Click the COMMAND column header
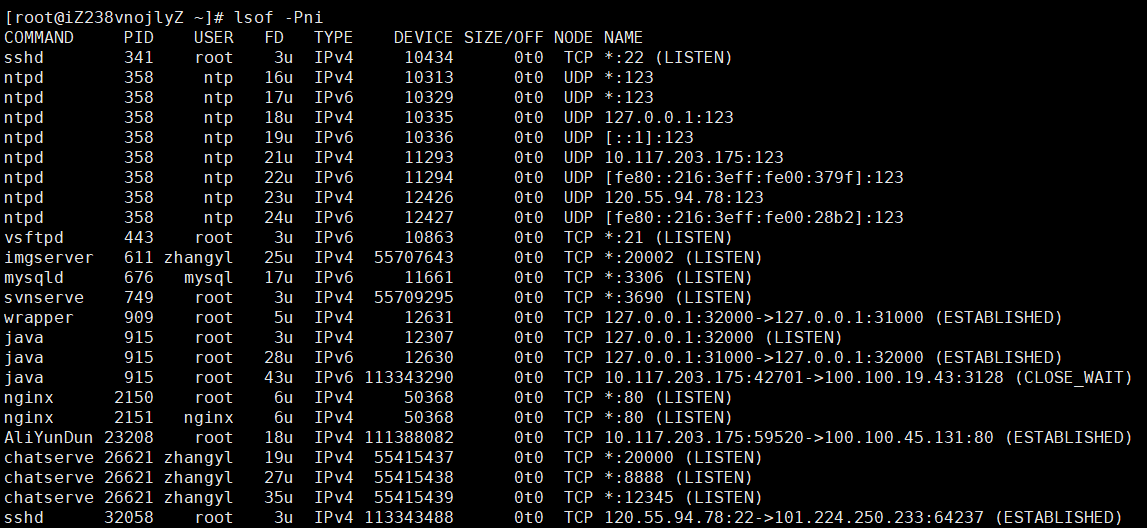Screen dimensions: 1147x528 pyautogui.click(x=39, y=37)
